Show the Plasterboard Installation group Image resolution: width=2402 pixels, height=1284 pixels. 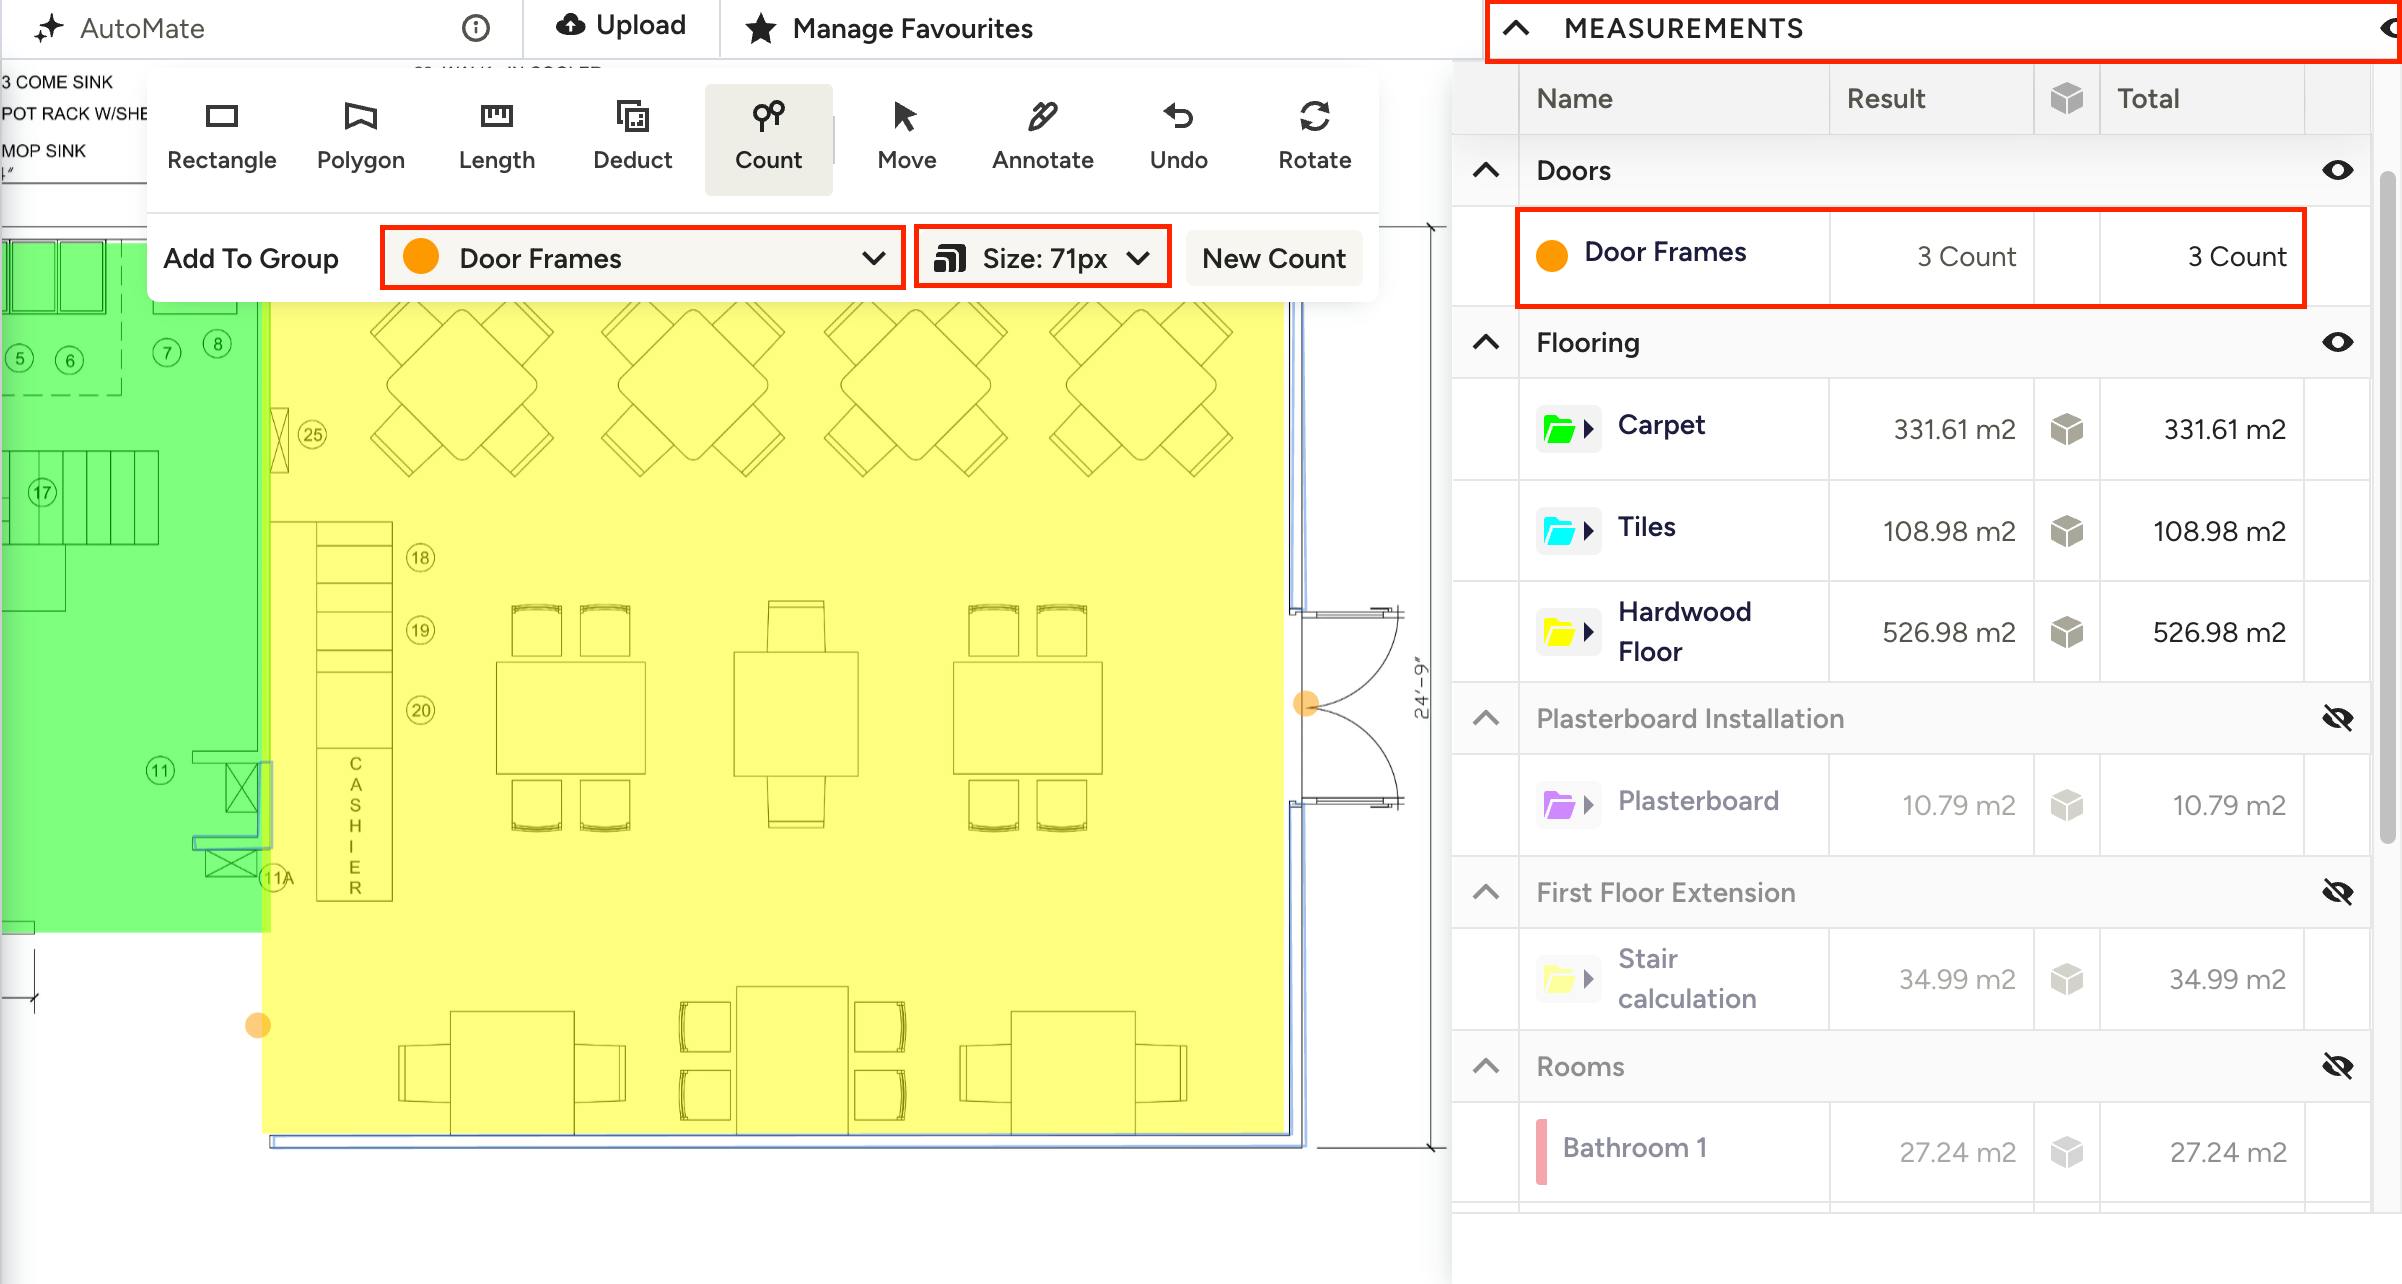[2337, 718]
